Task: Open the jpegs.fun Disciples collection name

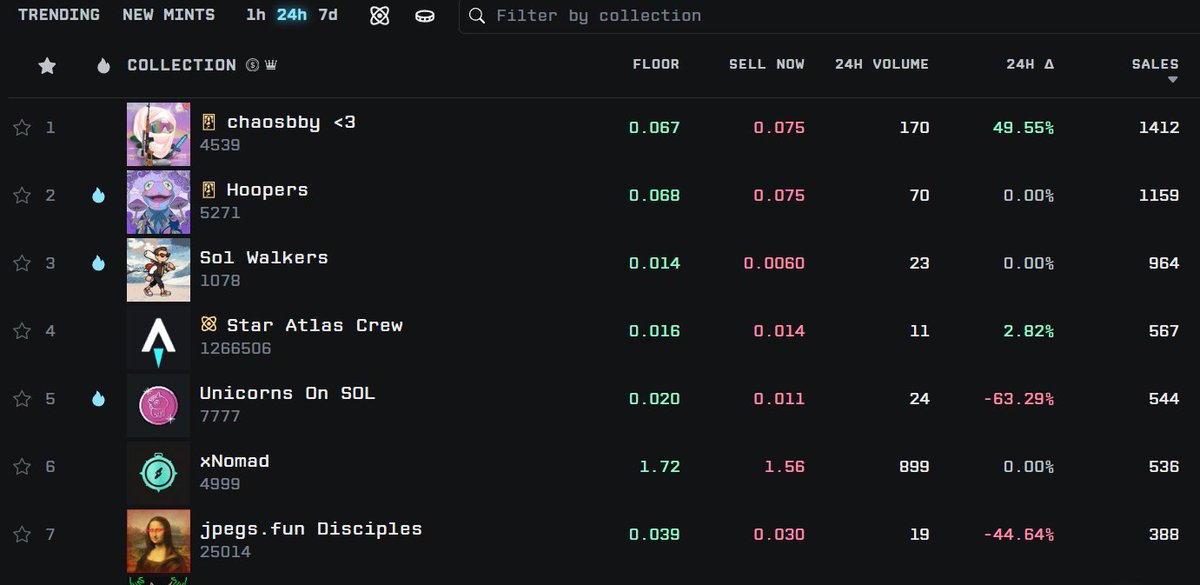Action: (x=311, y=528)
